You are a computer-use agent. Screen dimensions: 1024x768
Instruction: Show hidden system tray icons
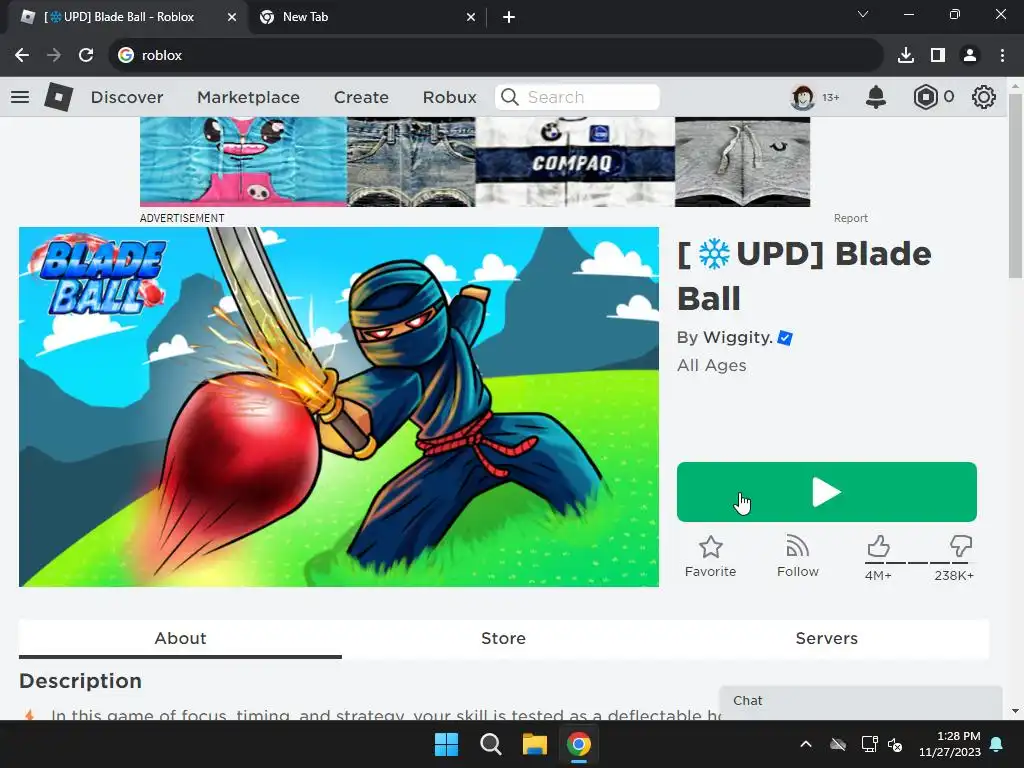pyautogui.click(x=806, y=744)
